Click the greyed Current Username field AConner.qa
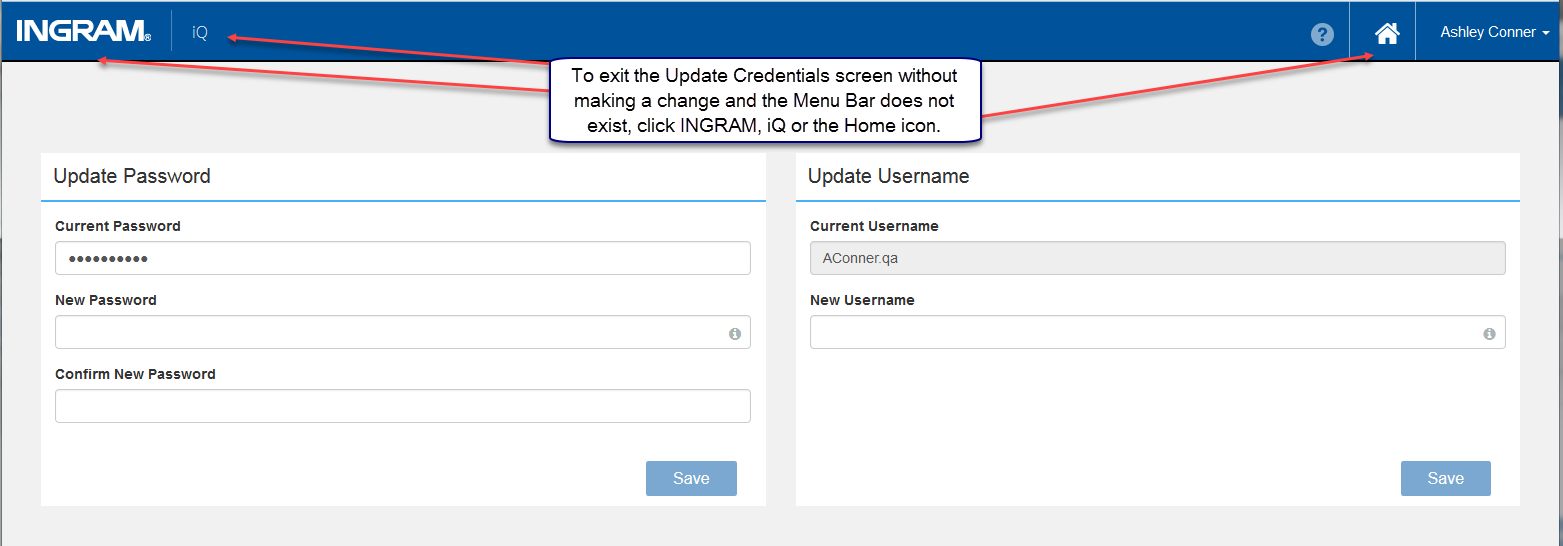Screen dimensions: 1563x546 pyautogui.click(x=1157, y=258)
